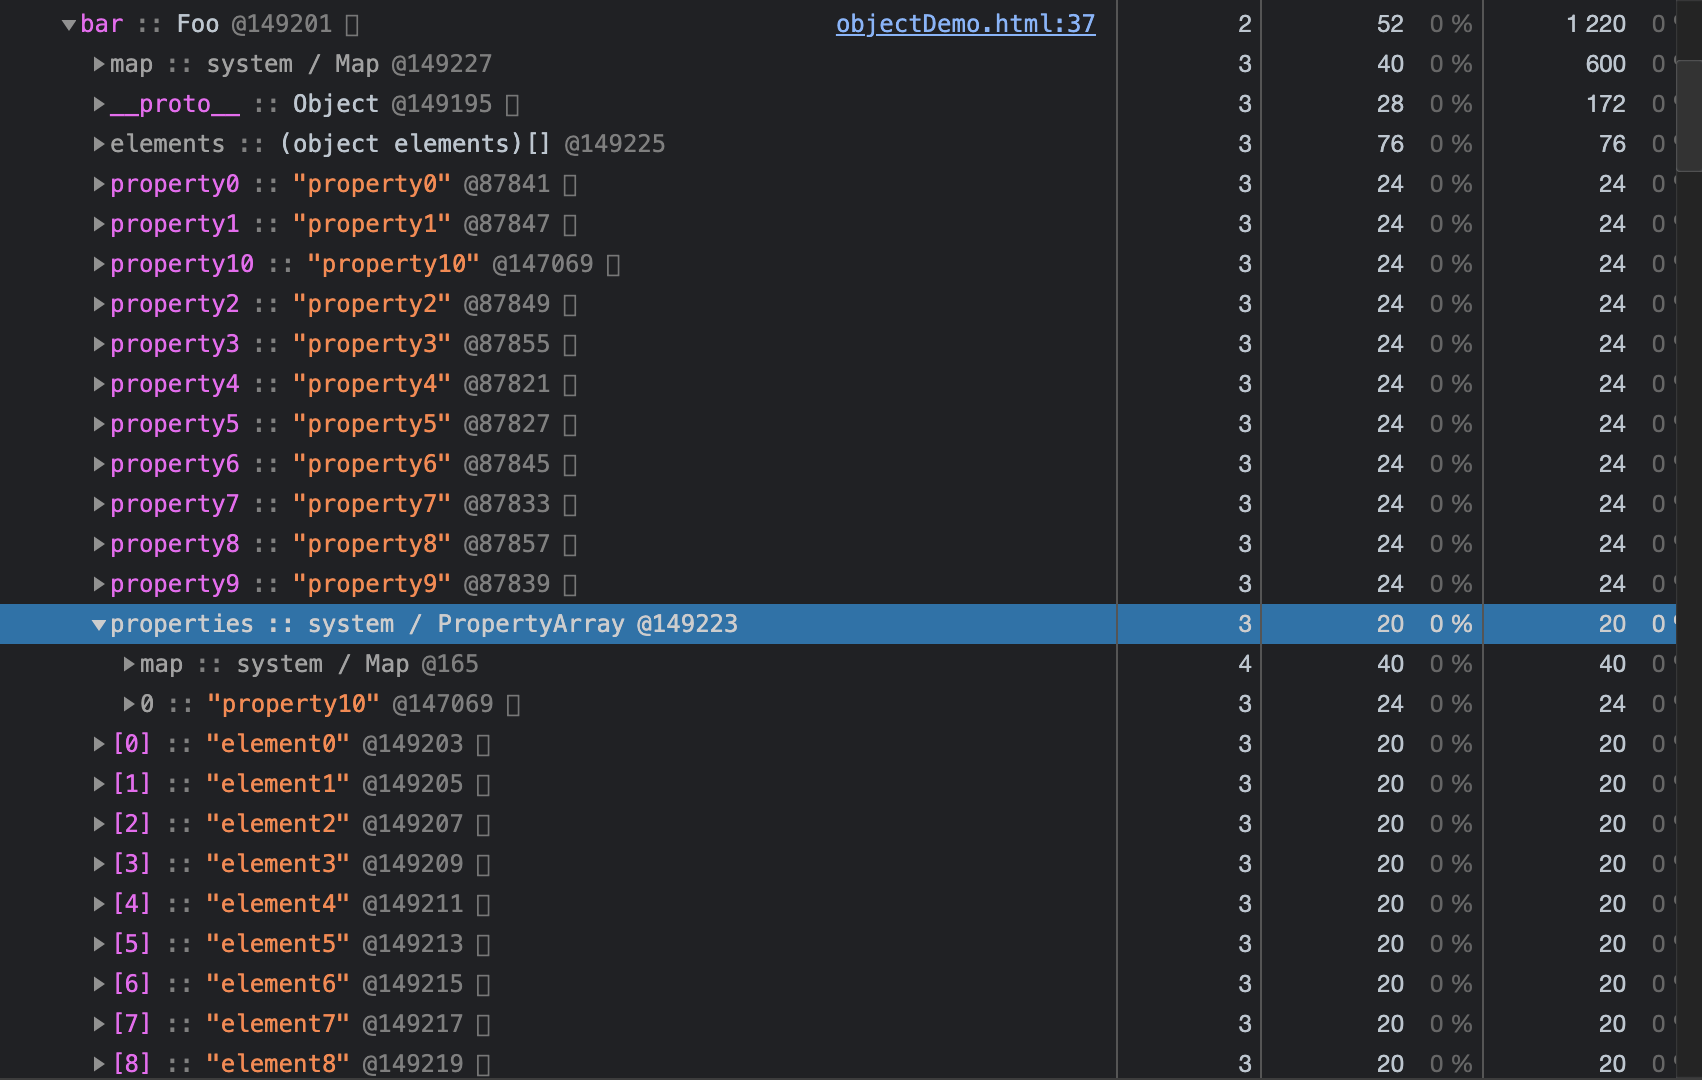Click the box icon after "element7" @149217

click(484, 1024)
